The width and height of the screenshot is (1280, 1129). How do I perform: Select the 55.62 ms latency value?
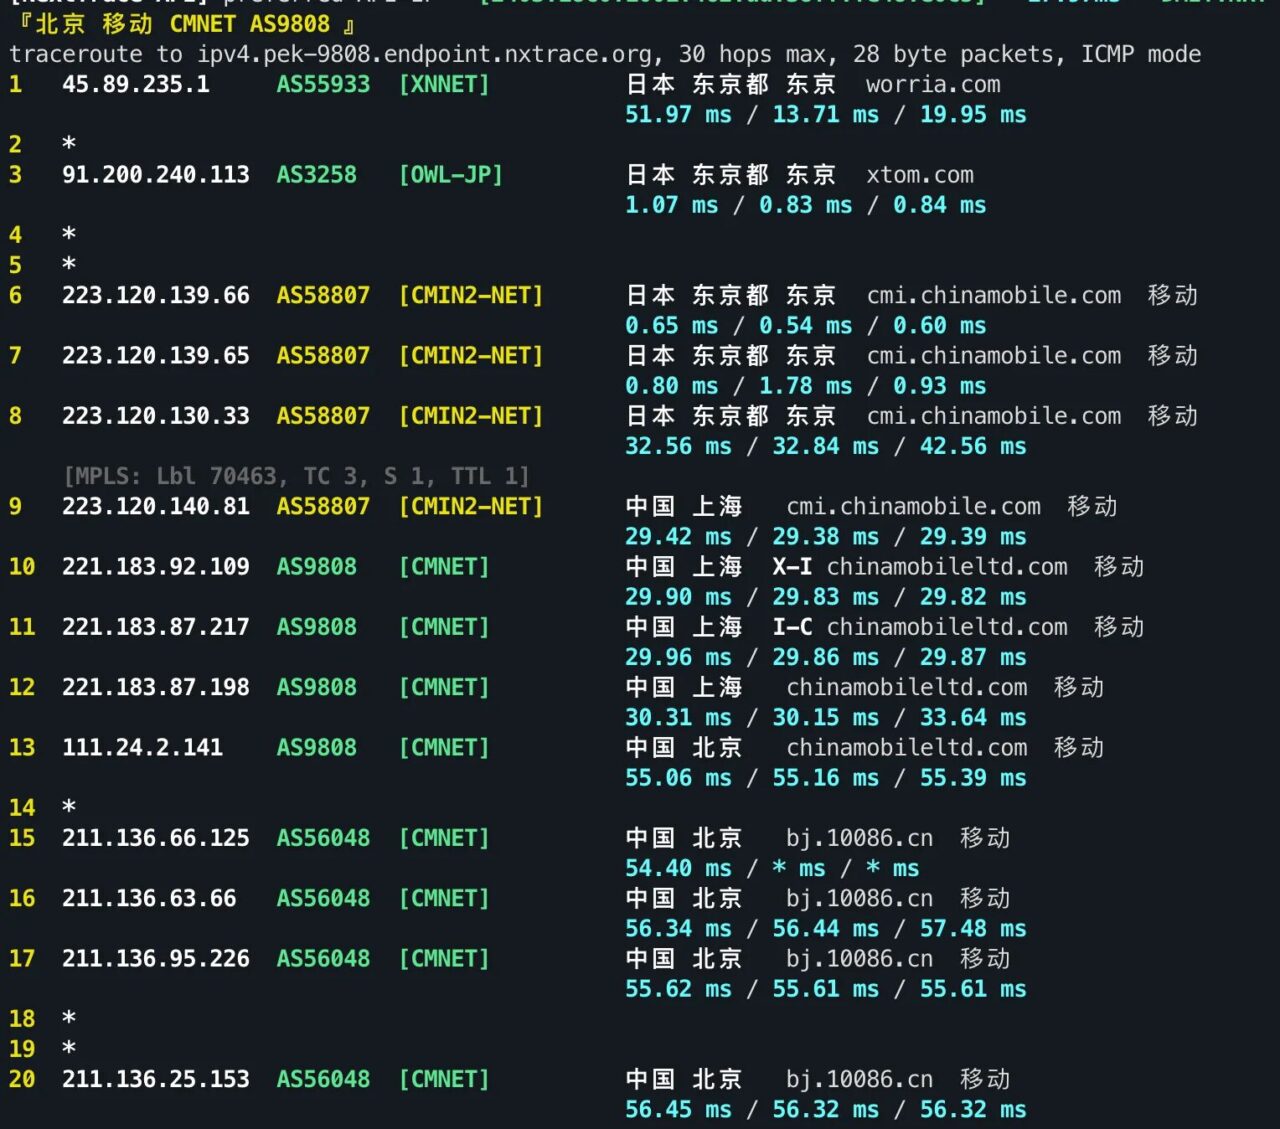678,989
